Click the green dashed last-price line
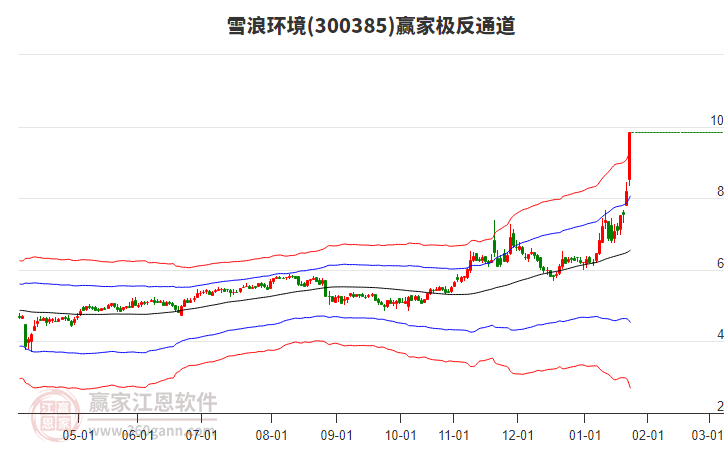The width and height of the screenshot is (726, 450). point(677,132)
